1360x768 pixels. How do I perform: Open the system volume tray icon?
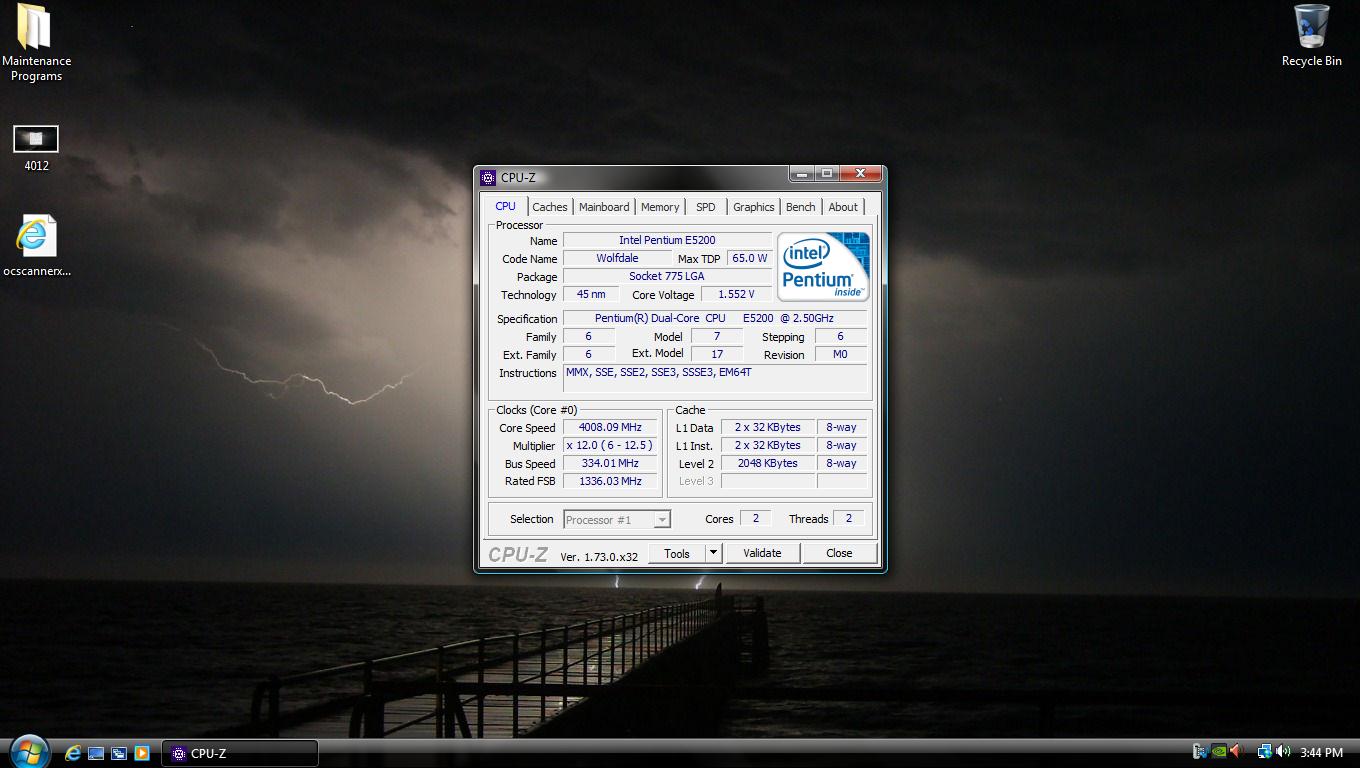1283,752
